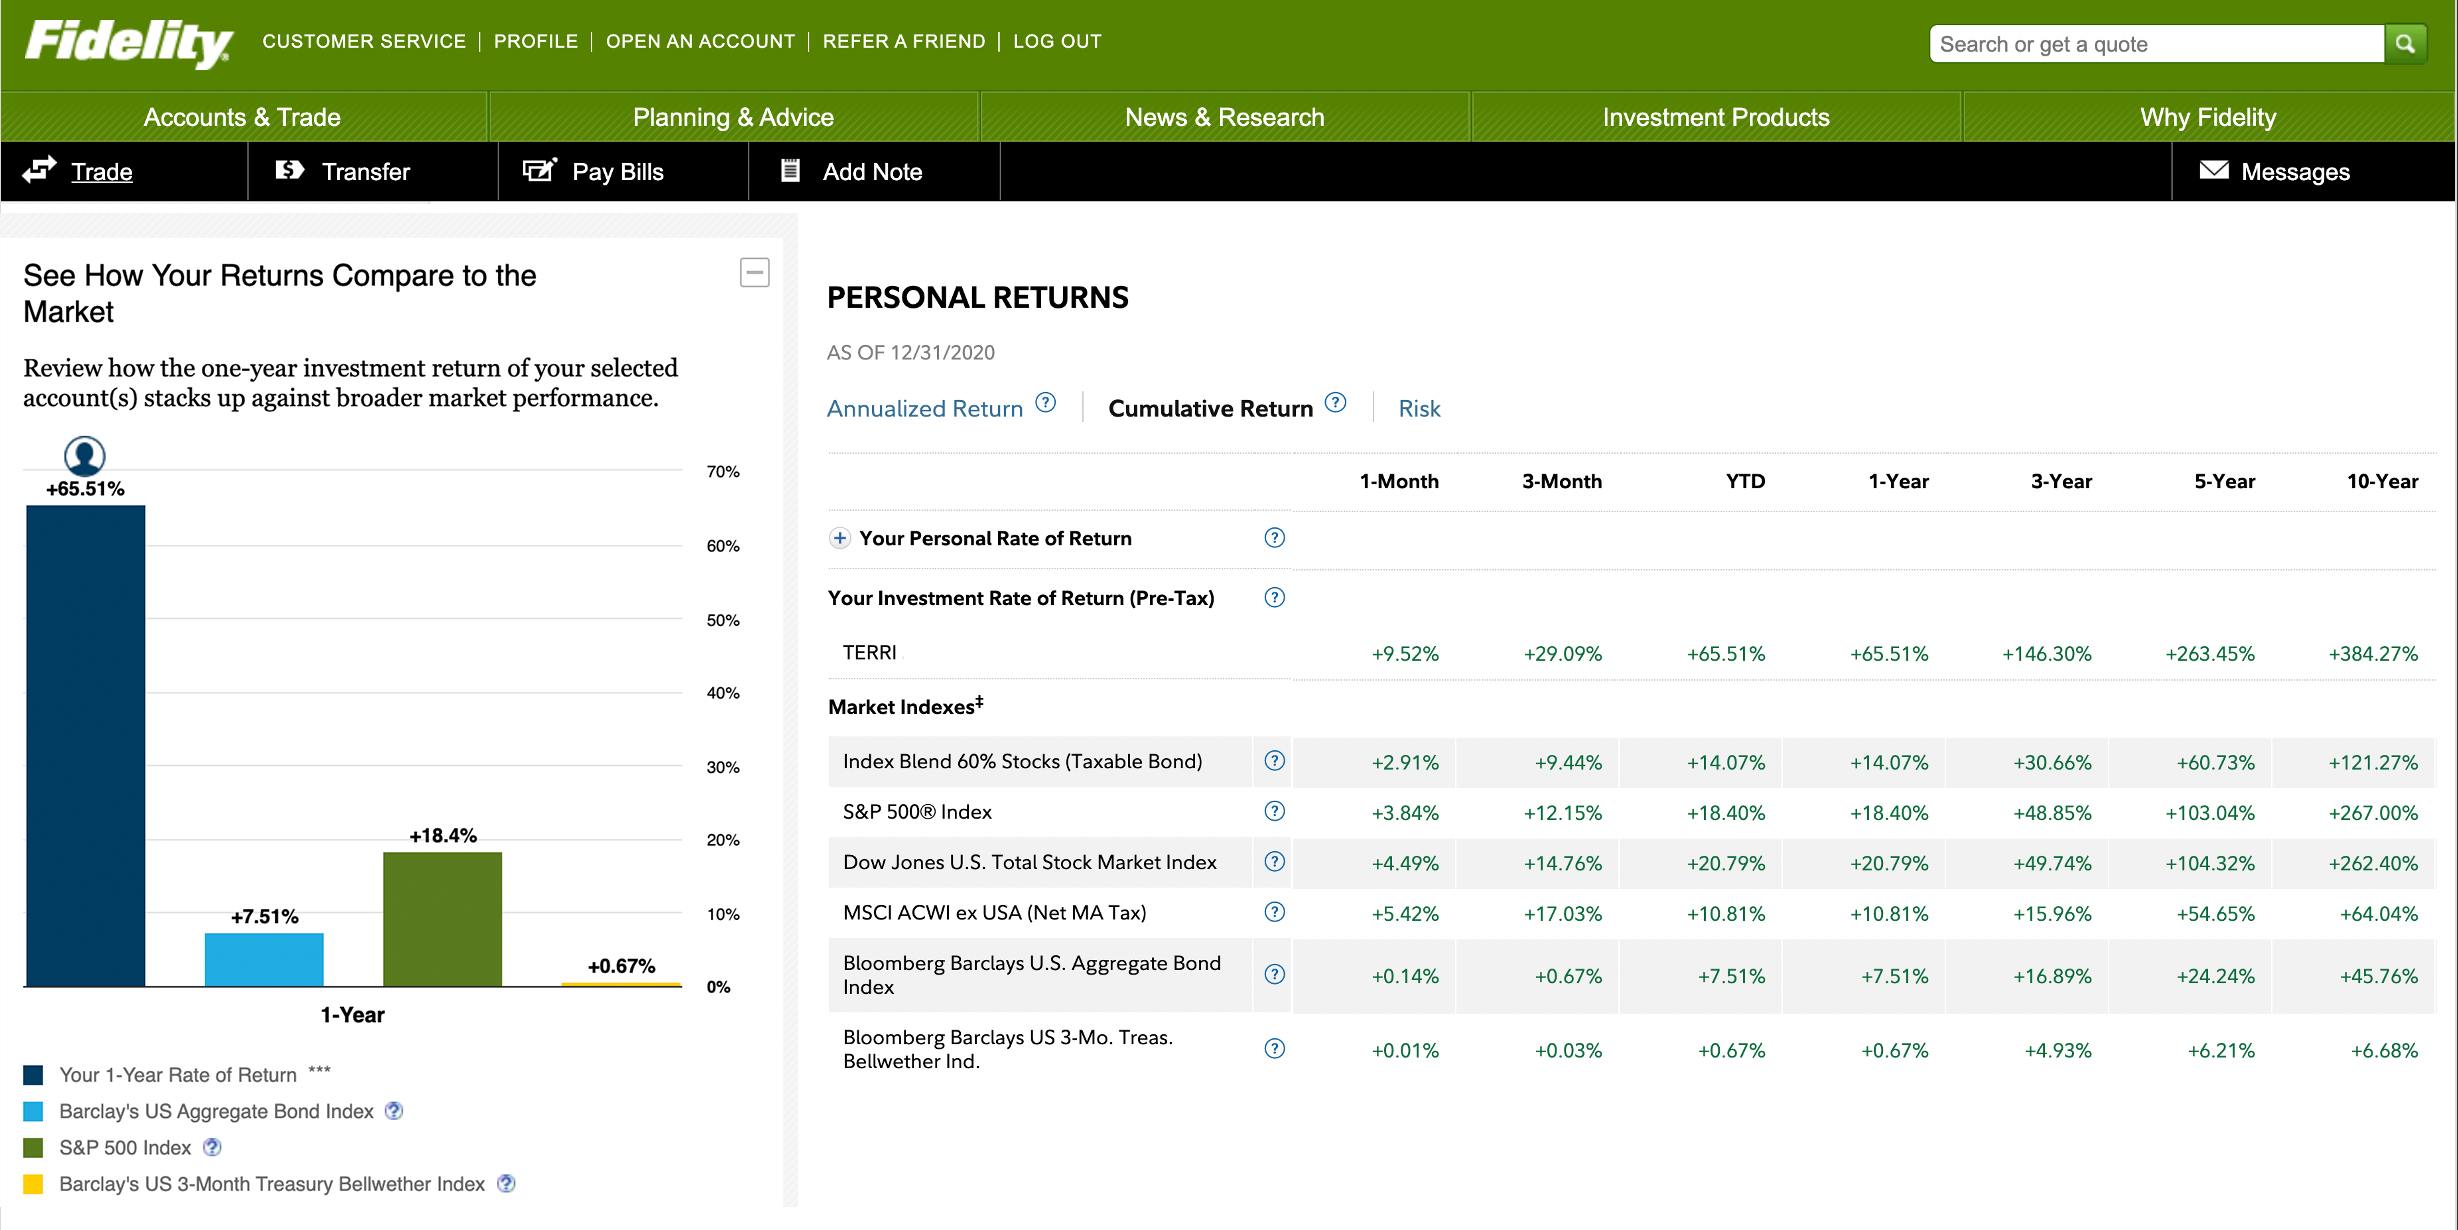The height and width of the screenshot is (1230, 2458).
Task: Switch to the Annualized Return tab
Action: coord(925,408)
